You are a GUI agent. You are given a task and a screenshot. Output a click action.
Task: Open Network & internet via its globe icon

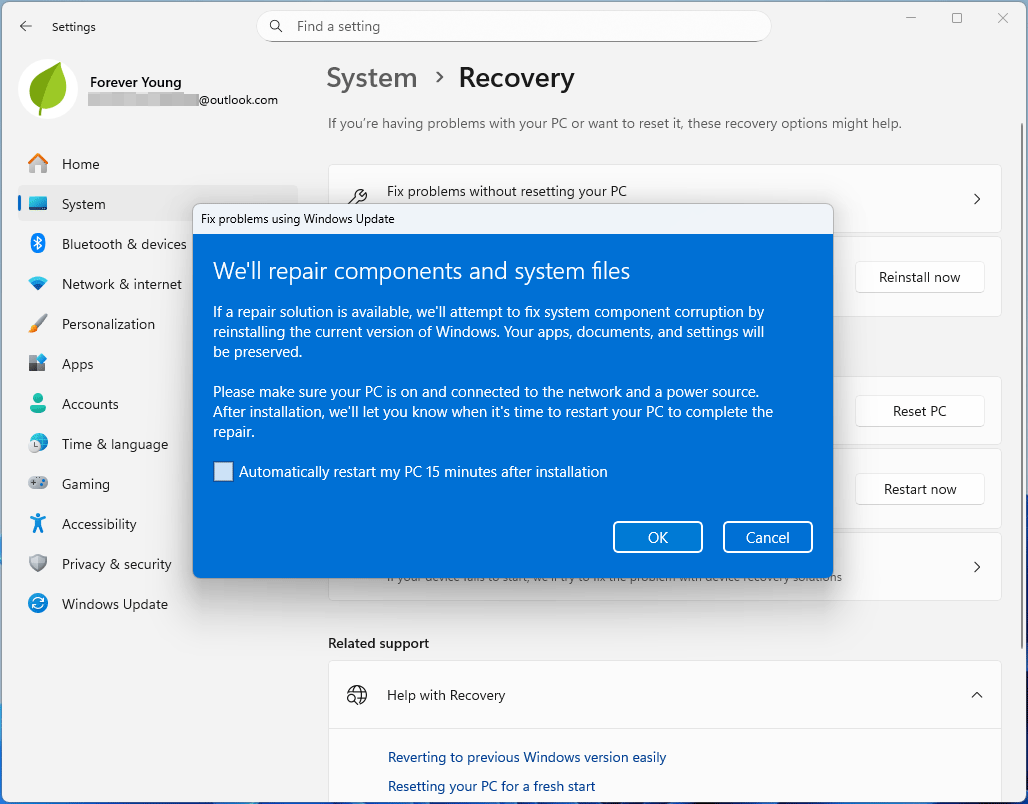click(40, 284)
